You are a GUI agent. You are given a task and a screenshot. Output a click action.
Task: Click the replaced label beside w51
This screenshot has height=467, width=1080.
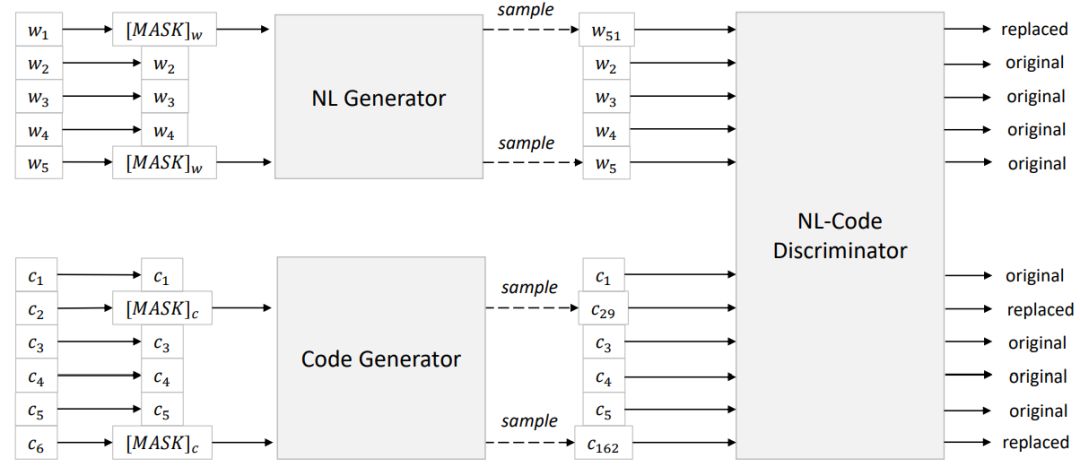(x=1034, y=29)
